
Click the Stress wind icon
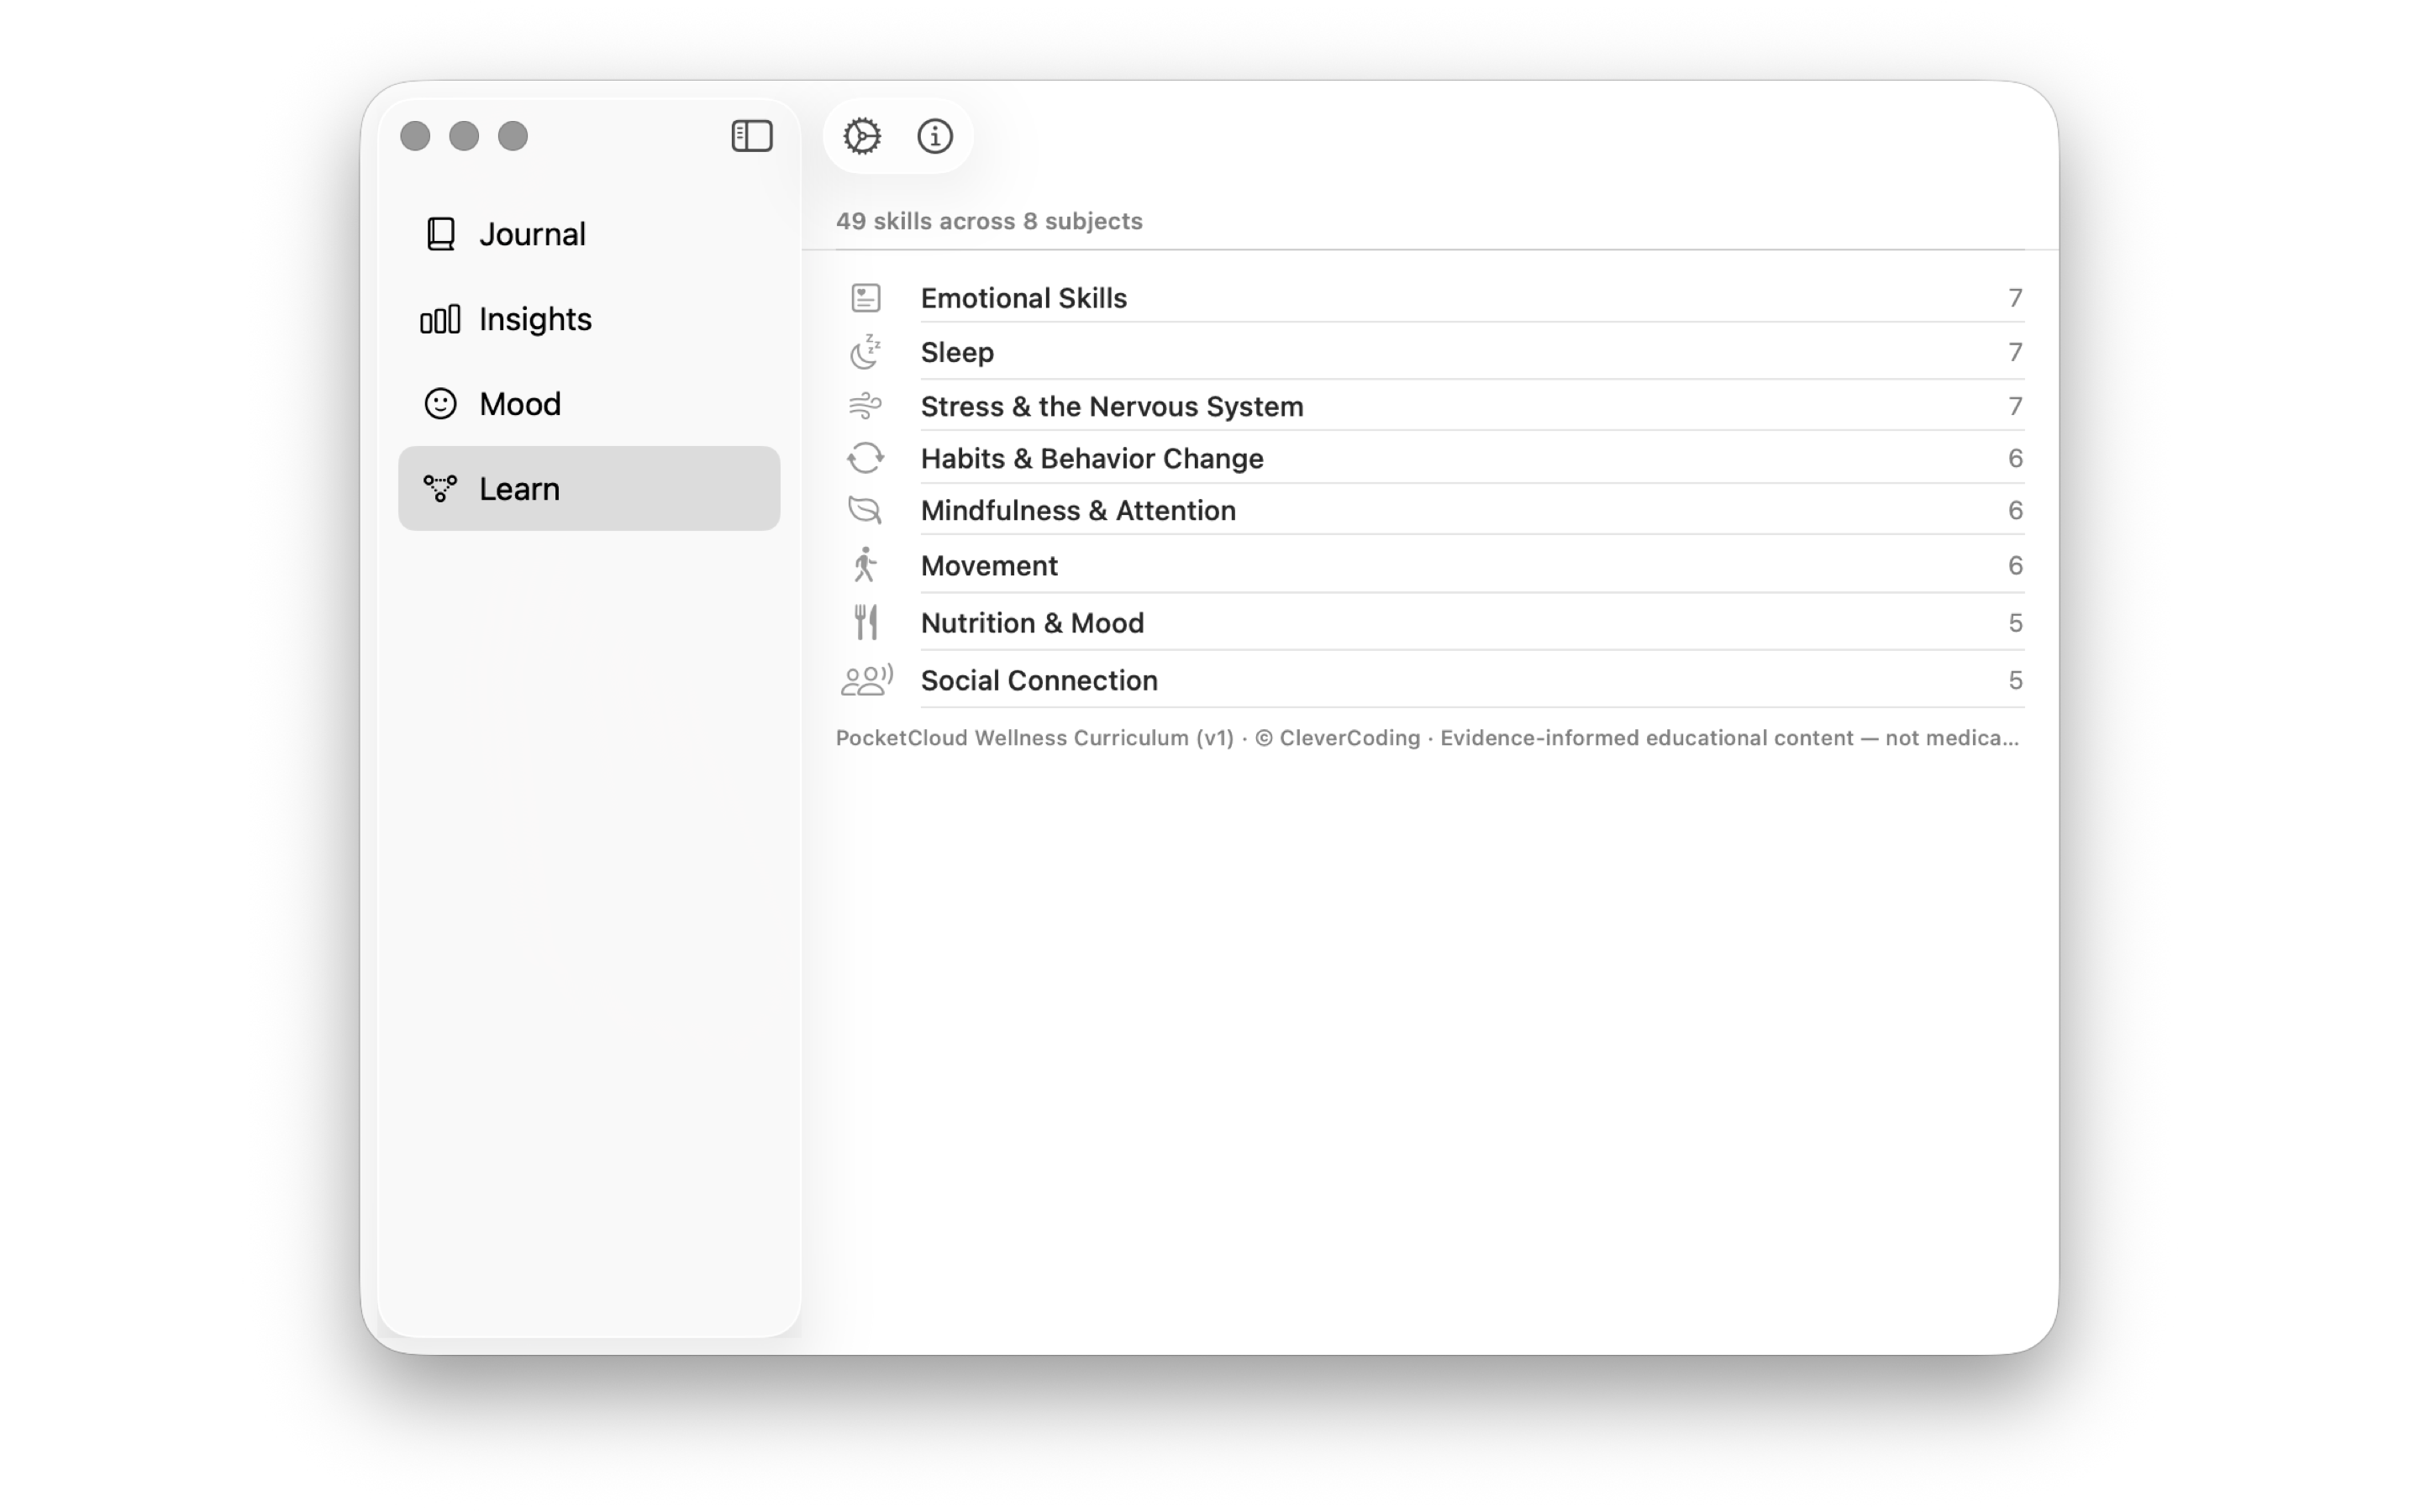[866, 406]
